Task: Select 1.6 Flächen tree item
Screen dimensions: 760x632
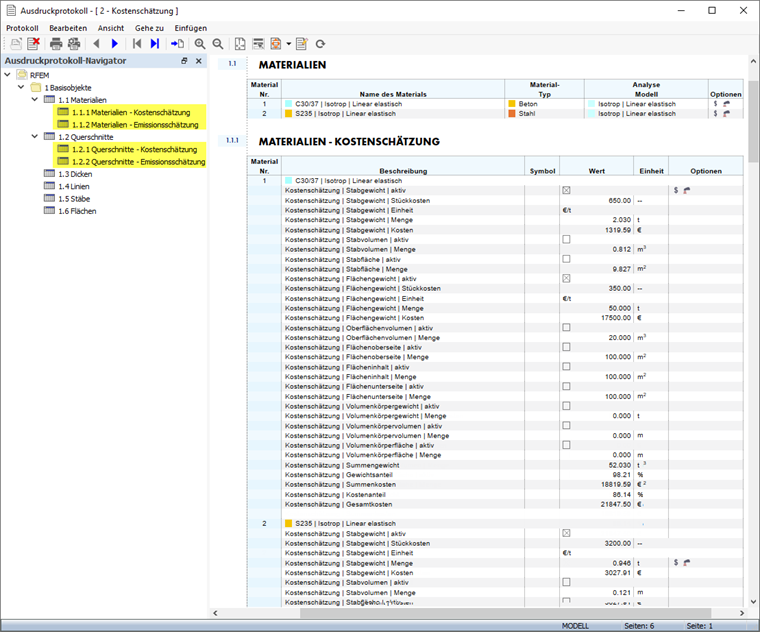Action: [77, 211]
